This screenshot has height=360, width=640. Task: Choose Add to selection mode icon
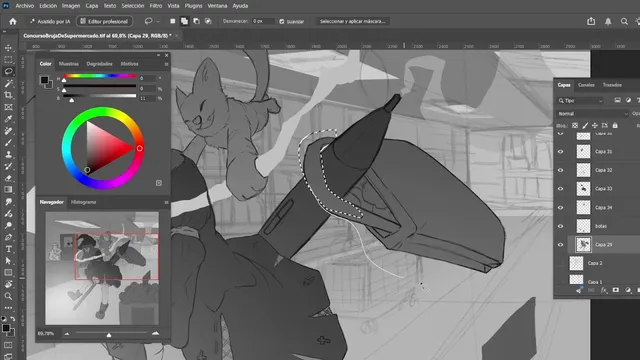[x=184, y=21]
